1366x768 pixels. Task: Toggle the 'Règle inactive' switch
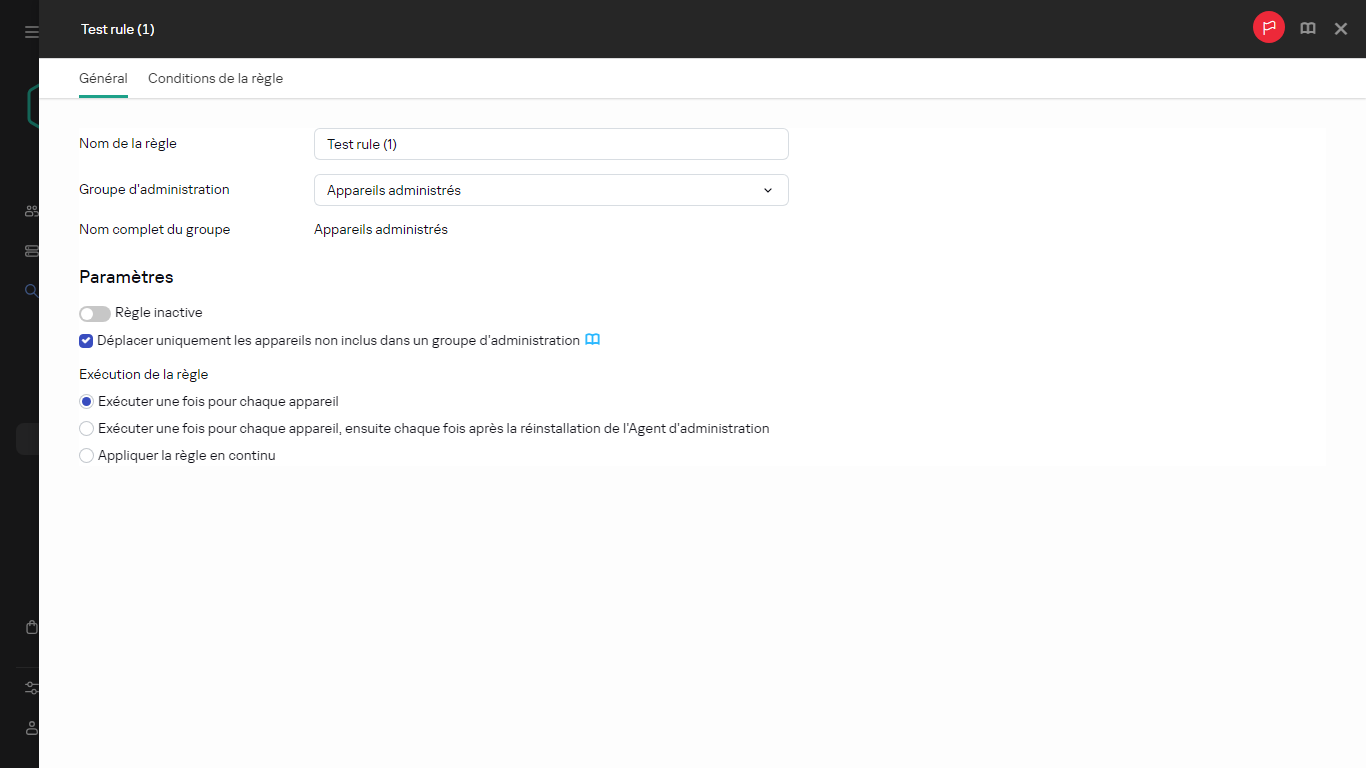coord(95,314)
